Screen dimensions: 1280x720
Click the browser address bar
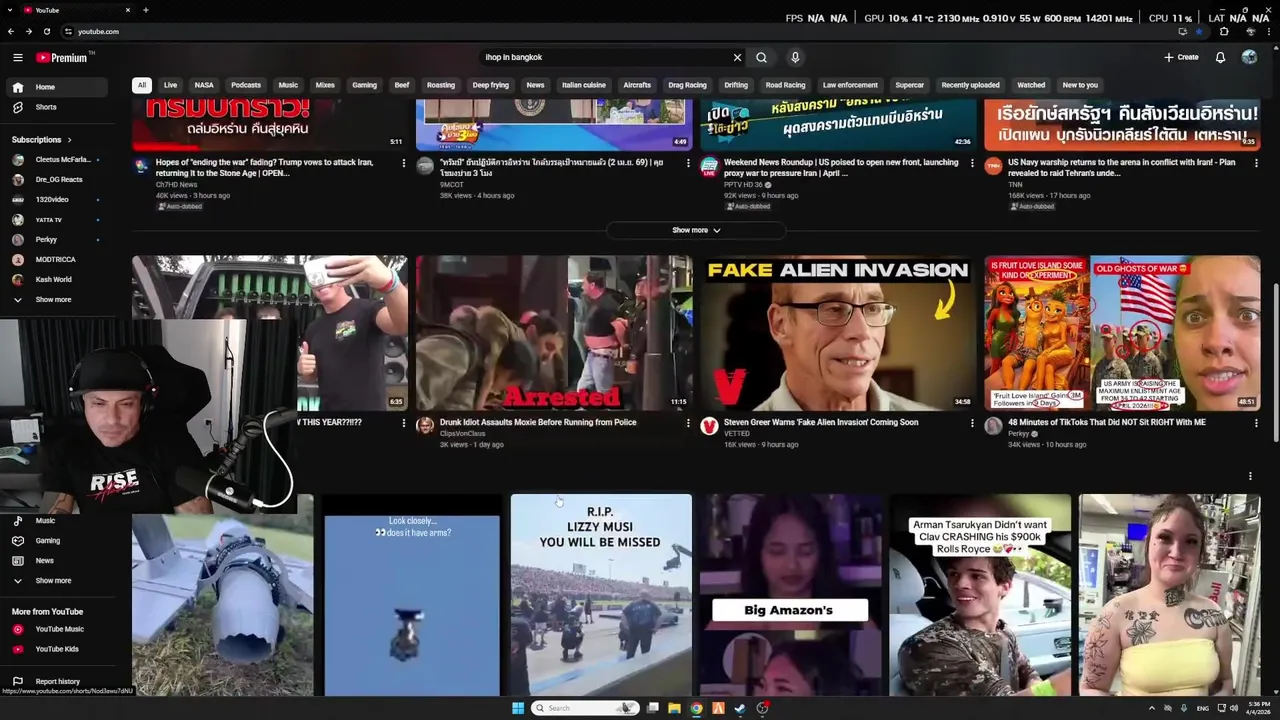click(x=620, y=31)
